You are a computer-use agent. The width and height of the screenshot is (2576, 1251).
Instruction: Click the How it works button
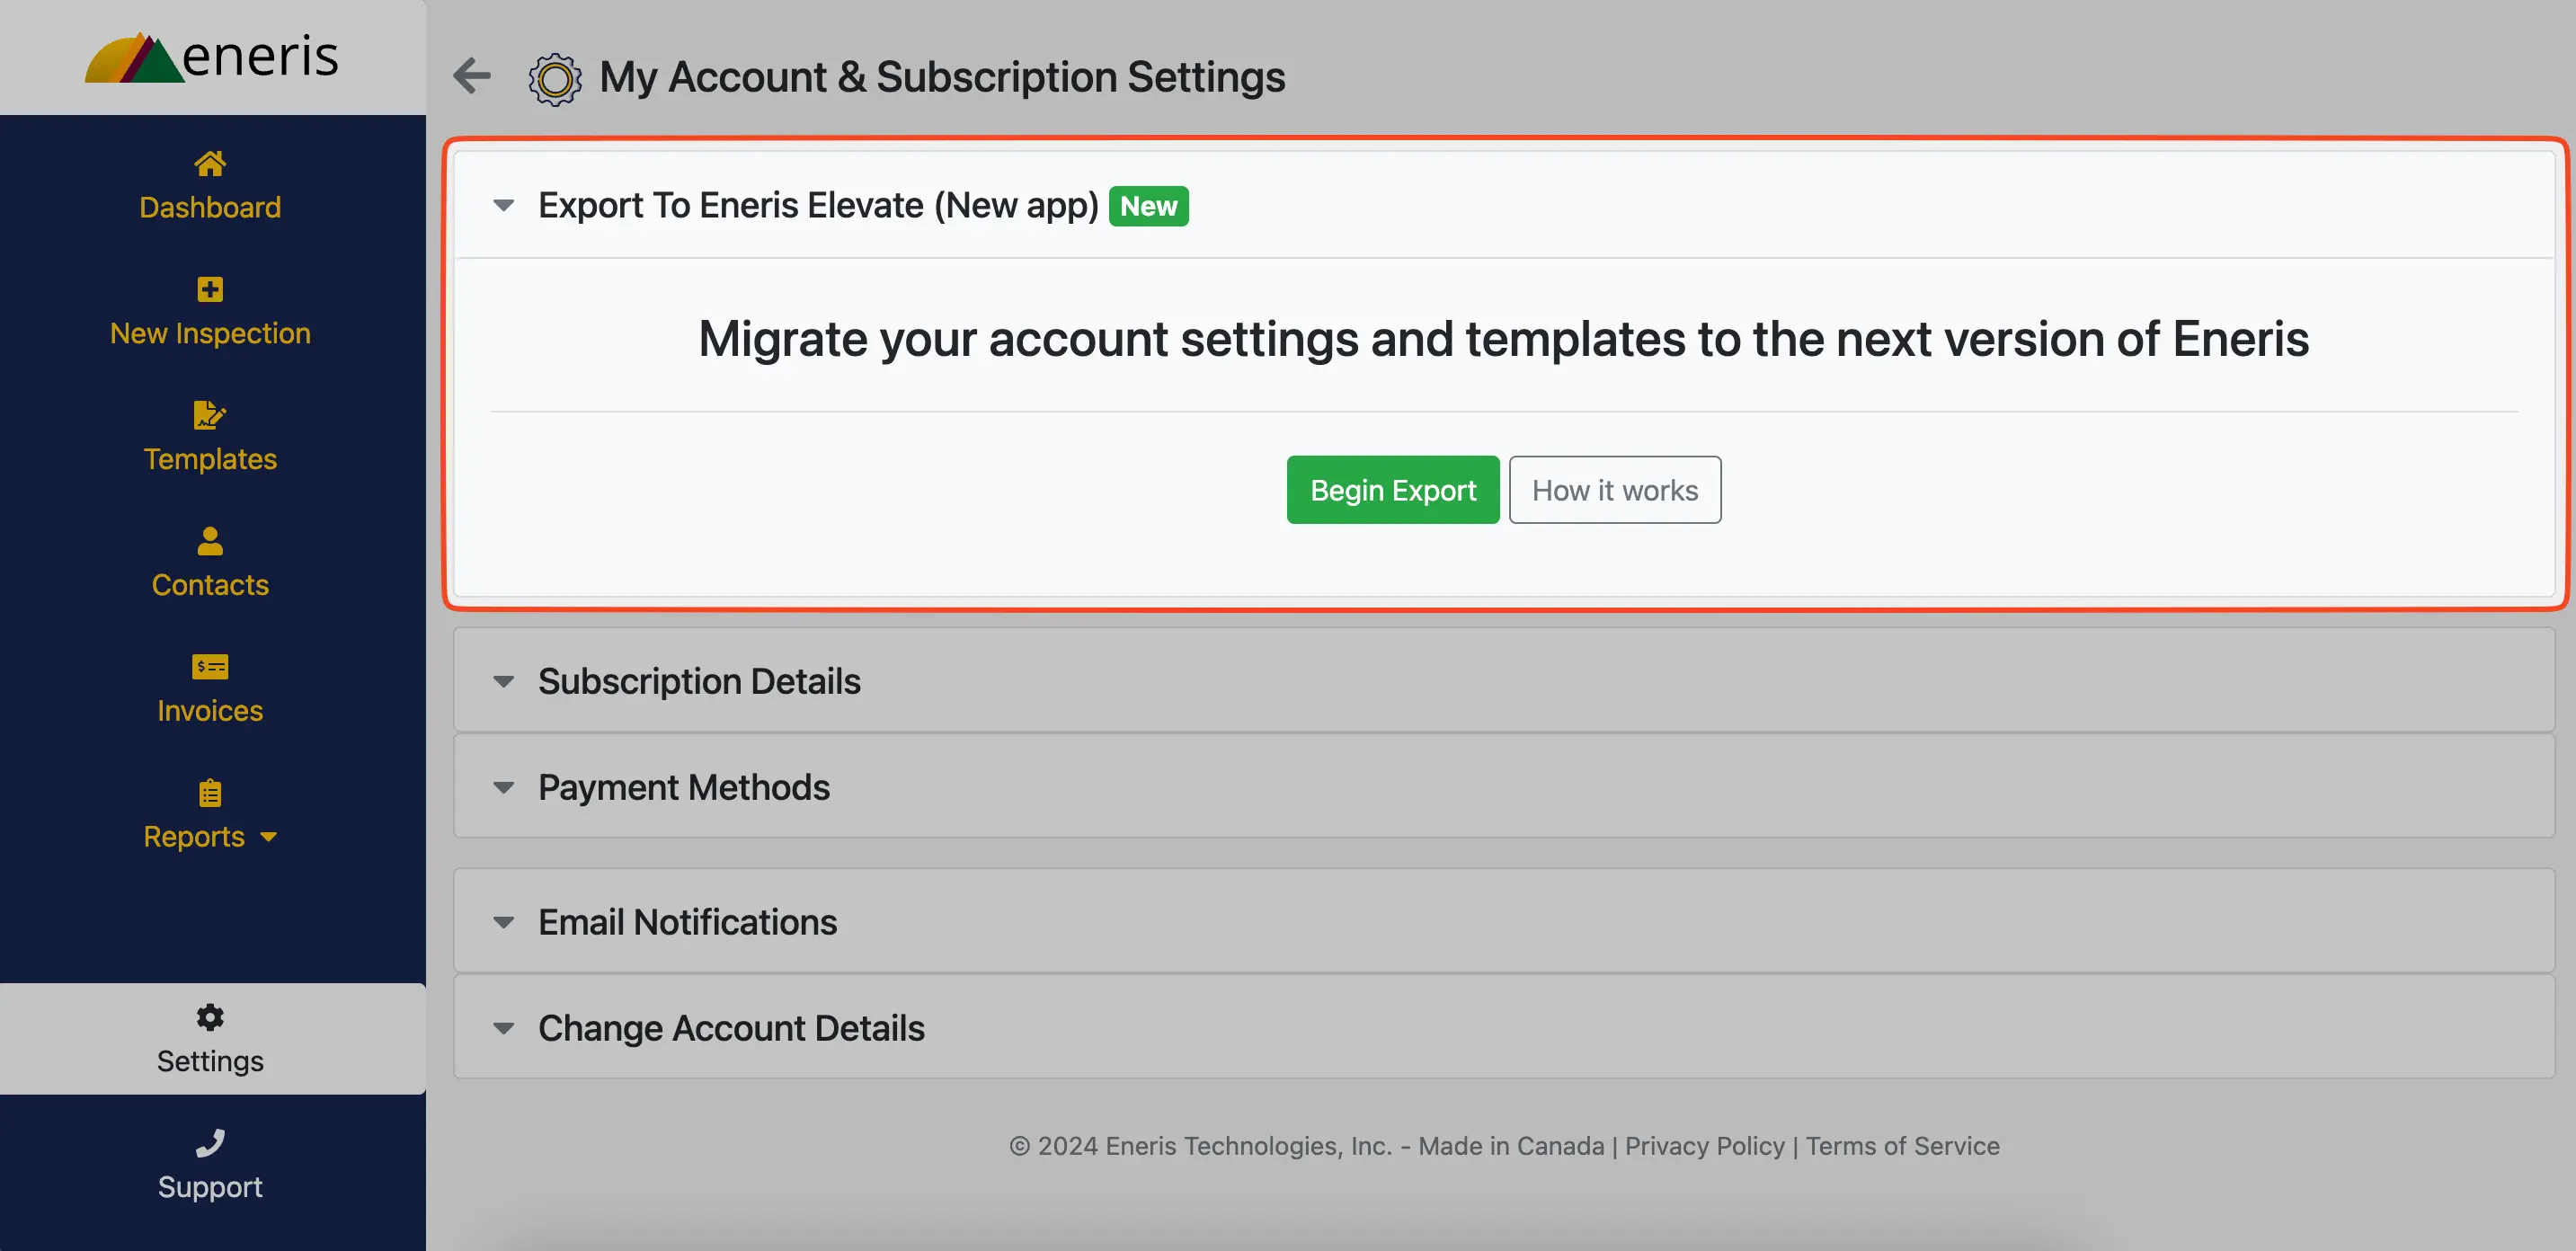(1614, 490)
